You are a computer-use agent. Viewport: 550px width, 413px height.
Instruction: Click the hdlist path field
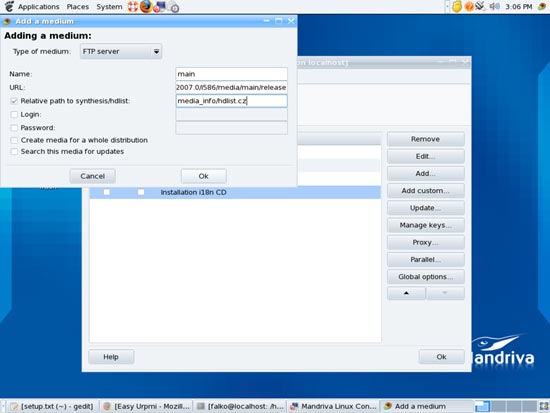(x=232, y=101)
